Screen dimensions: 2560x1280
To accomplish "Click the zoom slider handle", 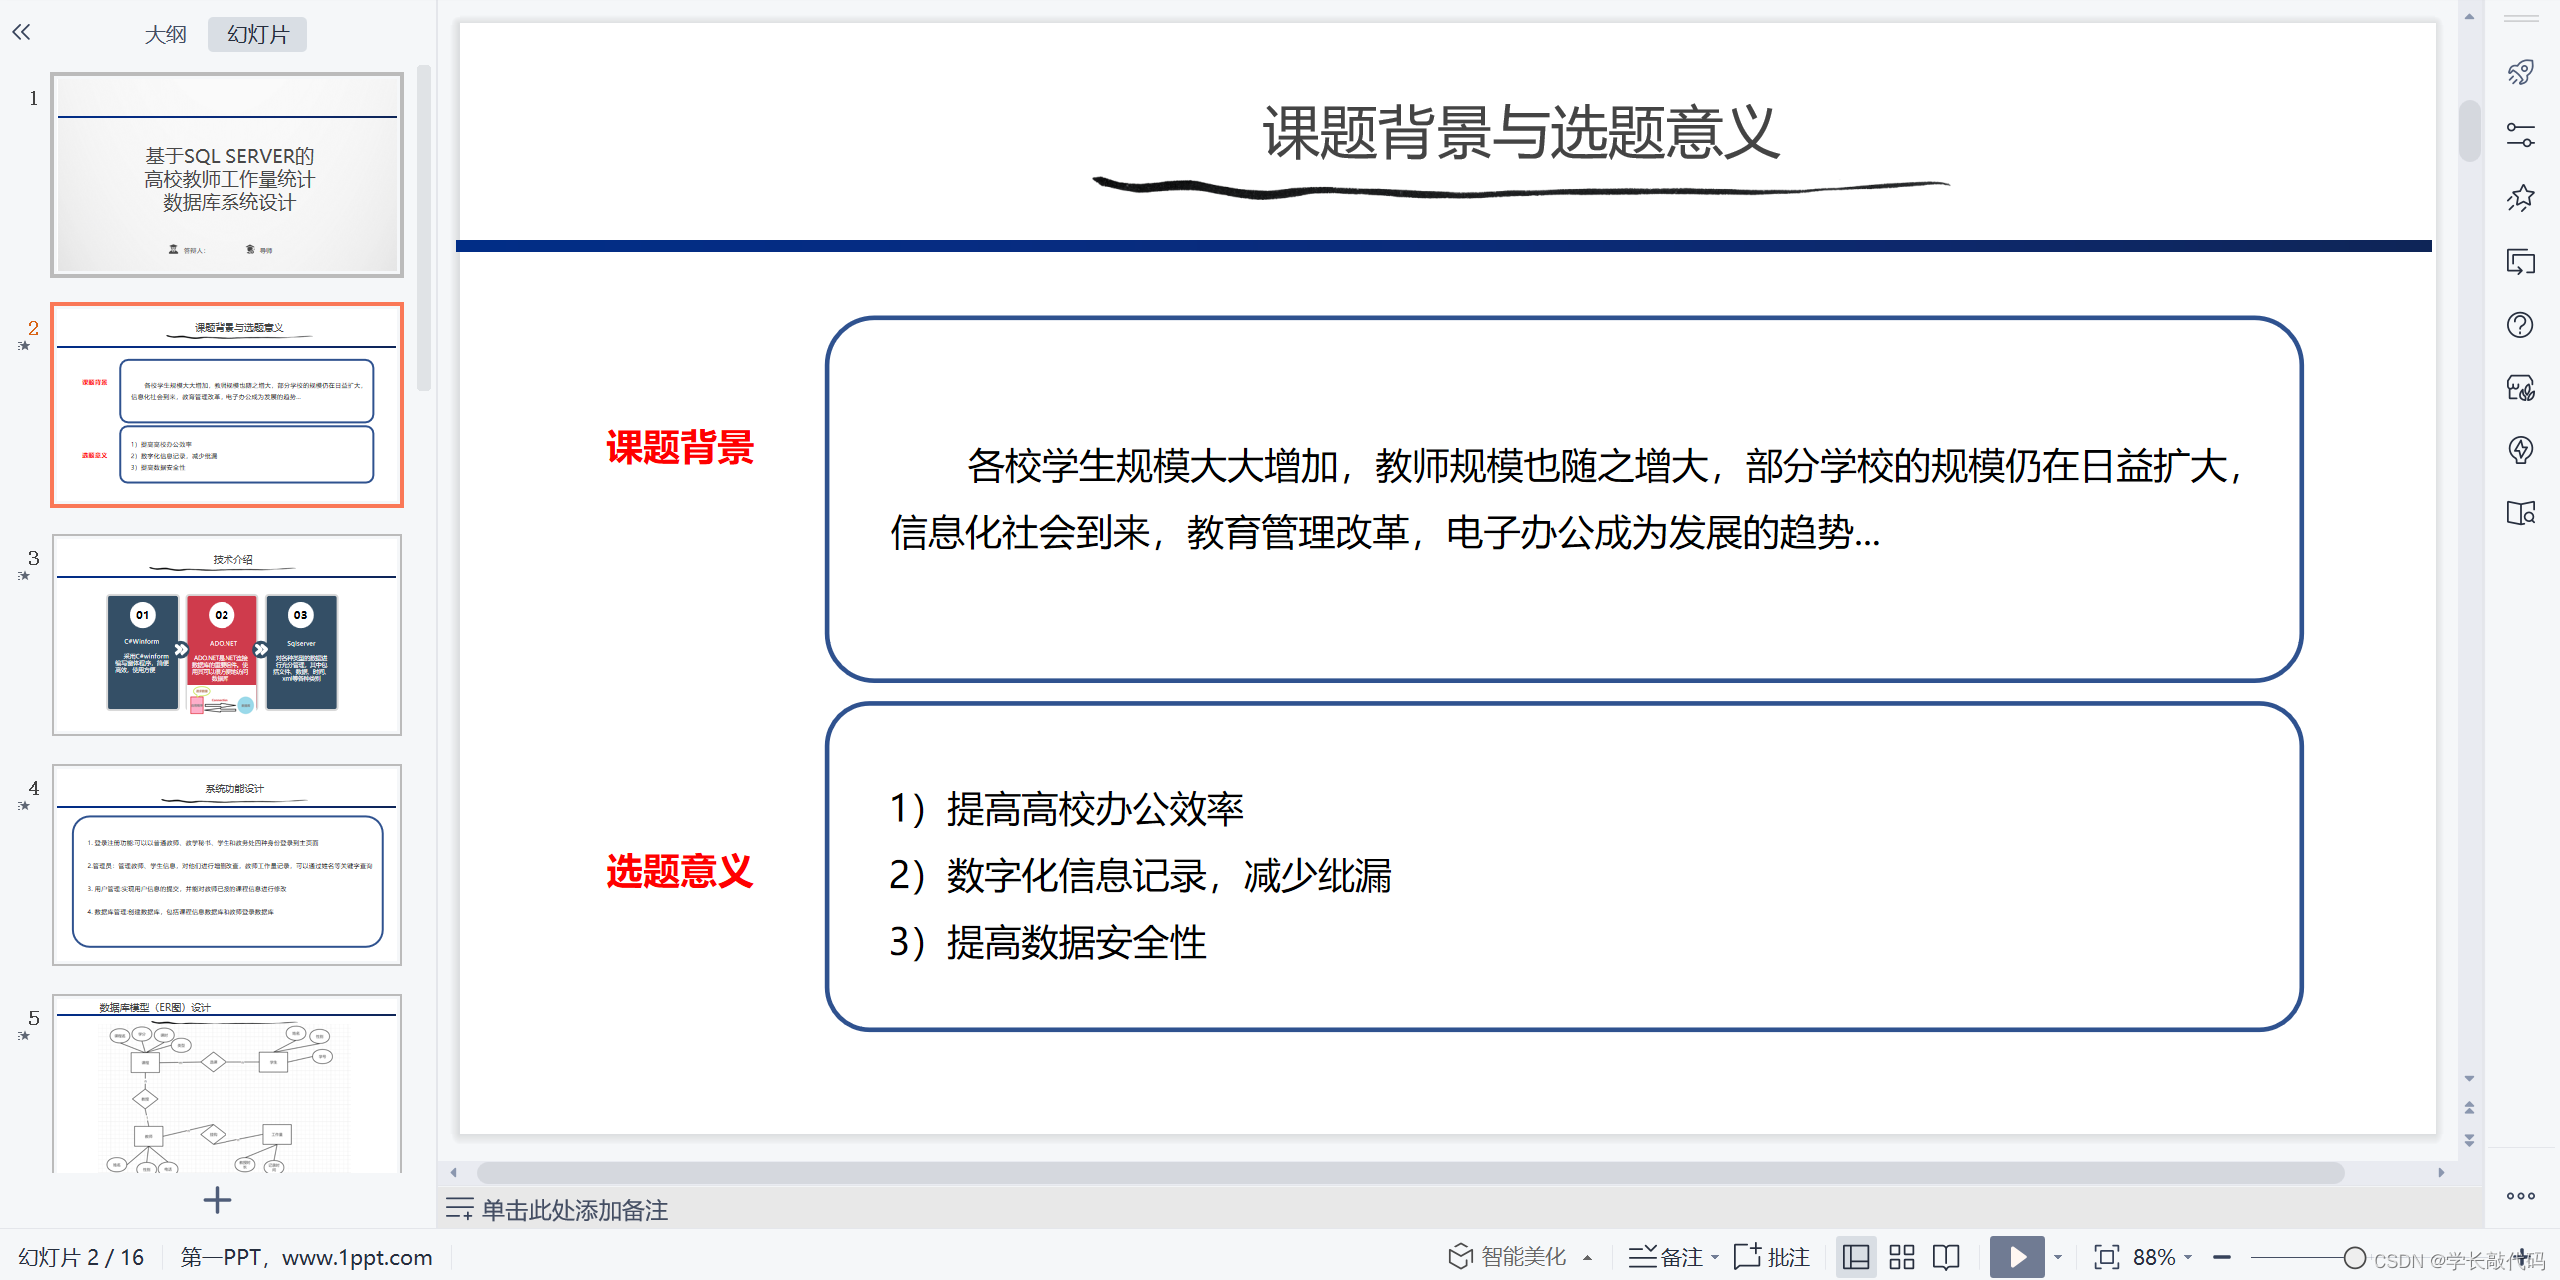I will (2354, 1257).
